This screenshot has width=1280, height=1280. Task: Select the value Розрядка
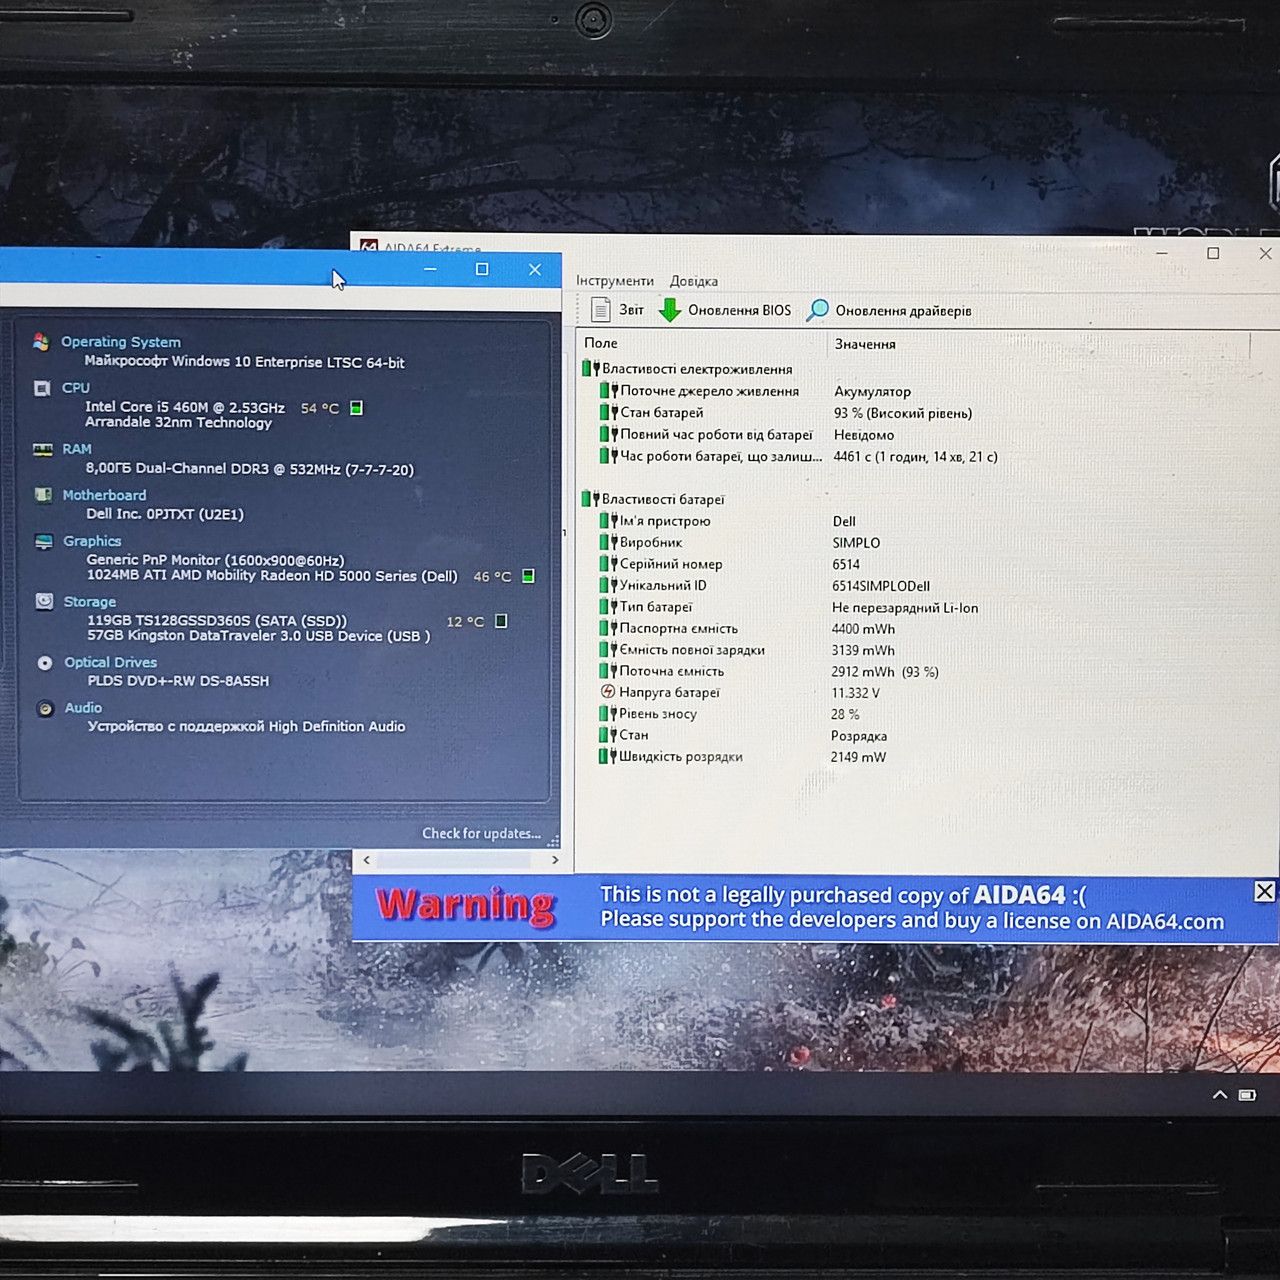point(859,736)
